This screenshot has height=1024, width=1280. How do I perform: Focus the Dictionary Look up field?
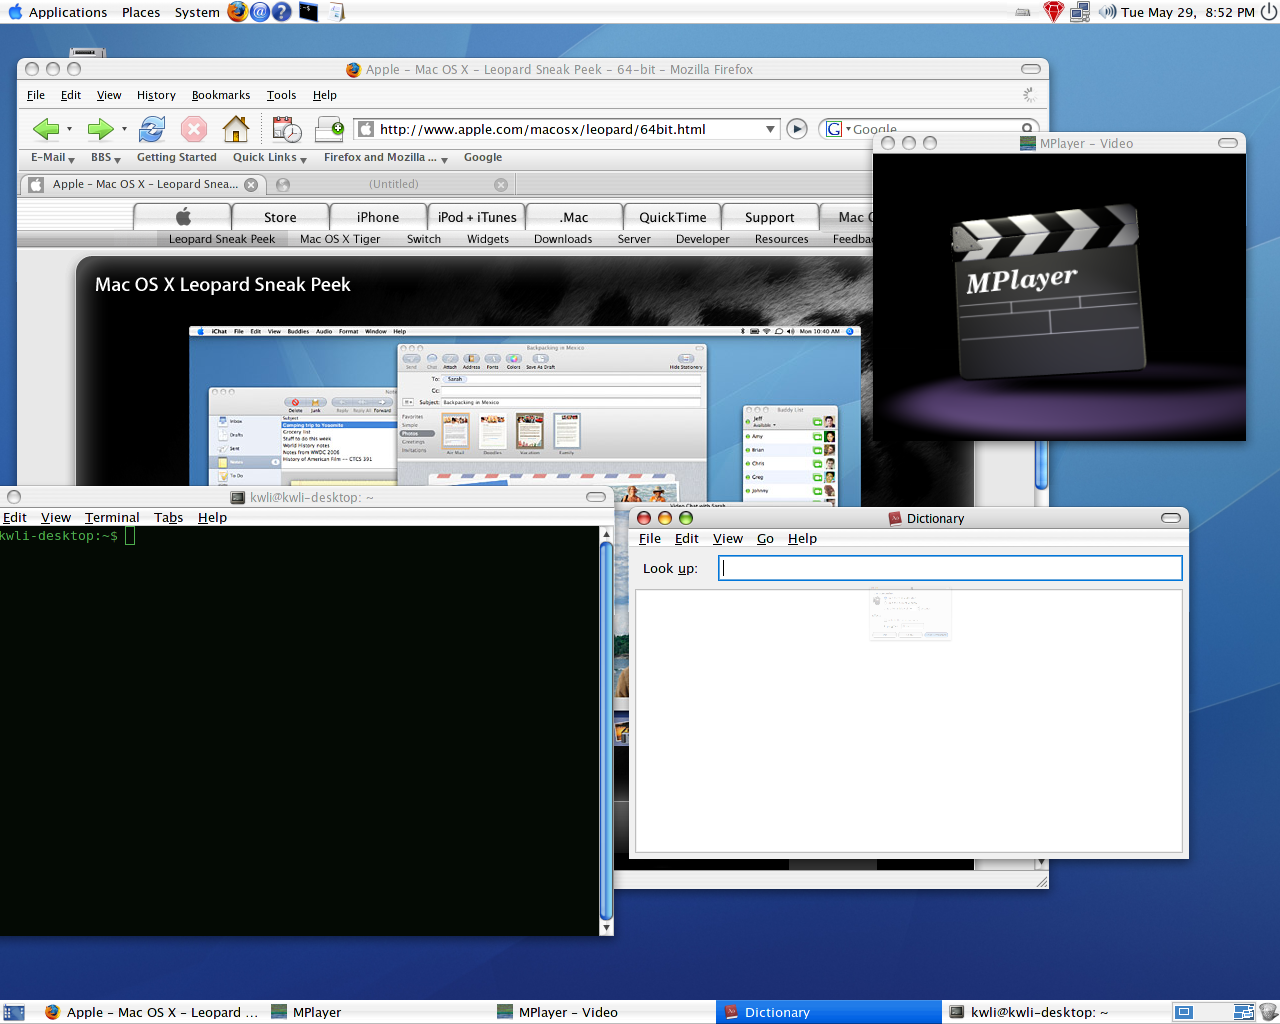point(950,568)
